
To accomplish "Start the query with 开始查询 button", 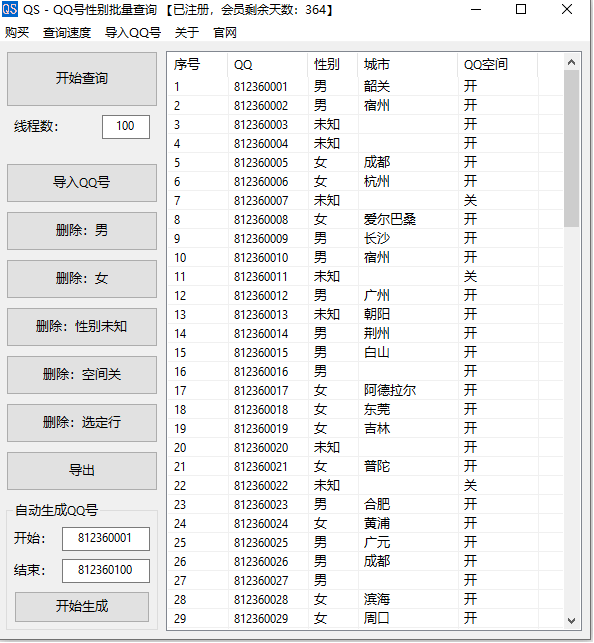I will point(82,78).
